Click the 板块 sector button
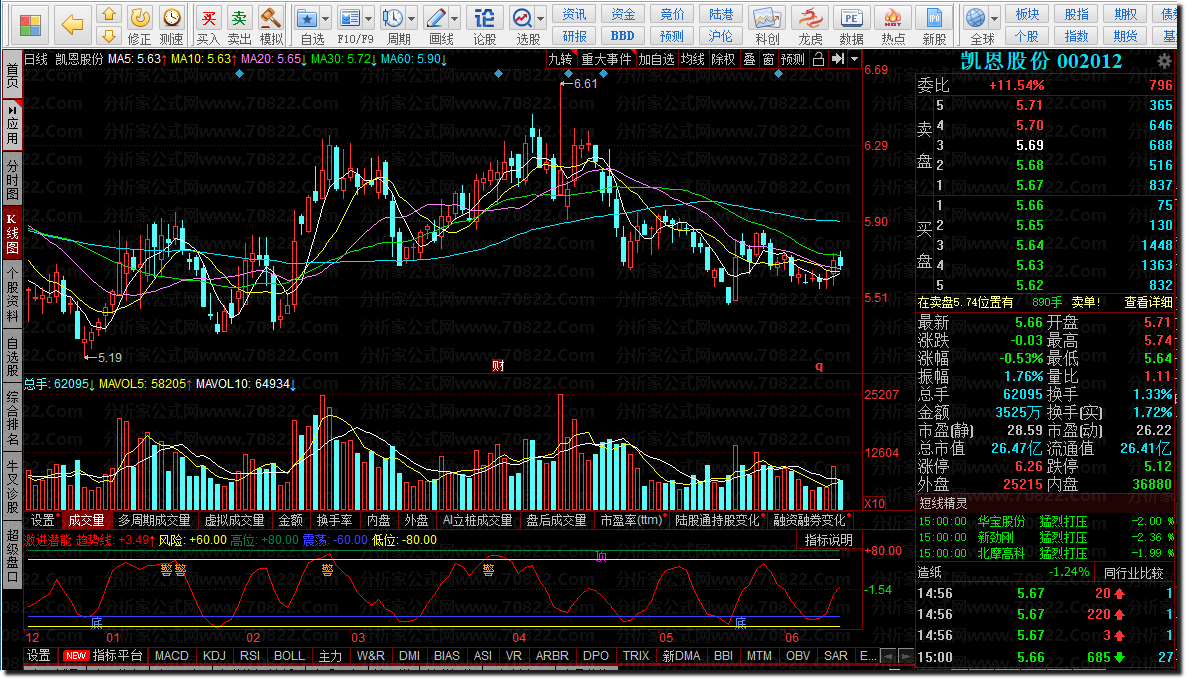 click(1027, 14)
